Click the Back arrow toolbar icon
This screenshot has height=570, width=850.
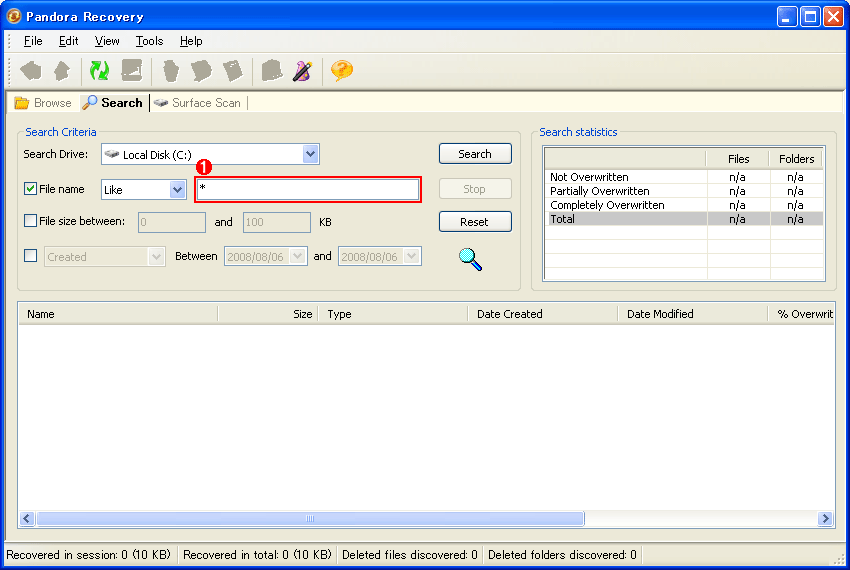[x=31, y=71]
